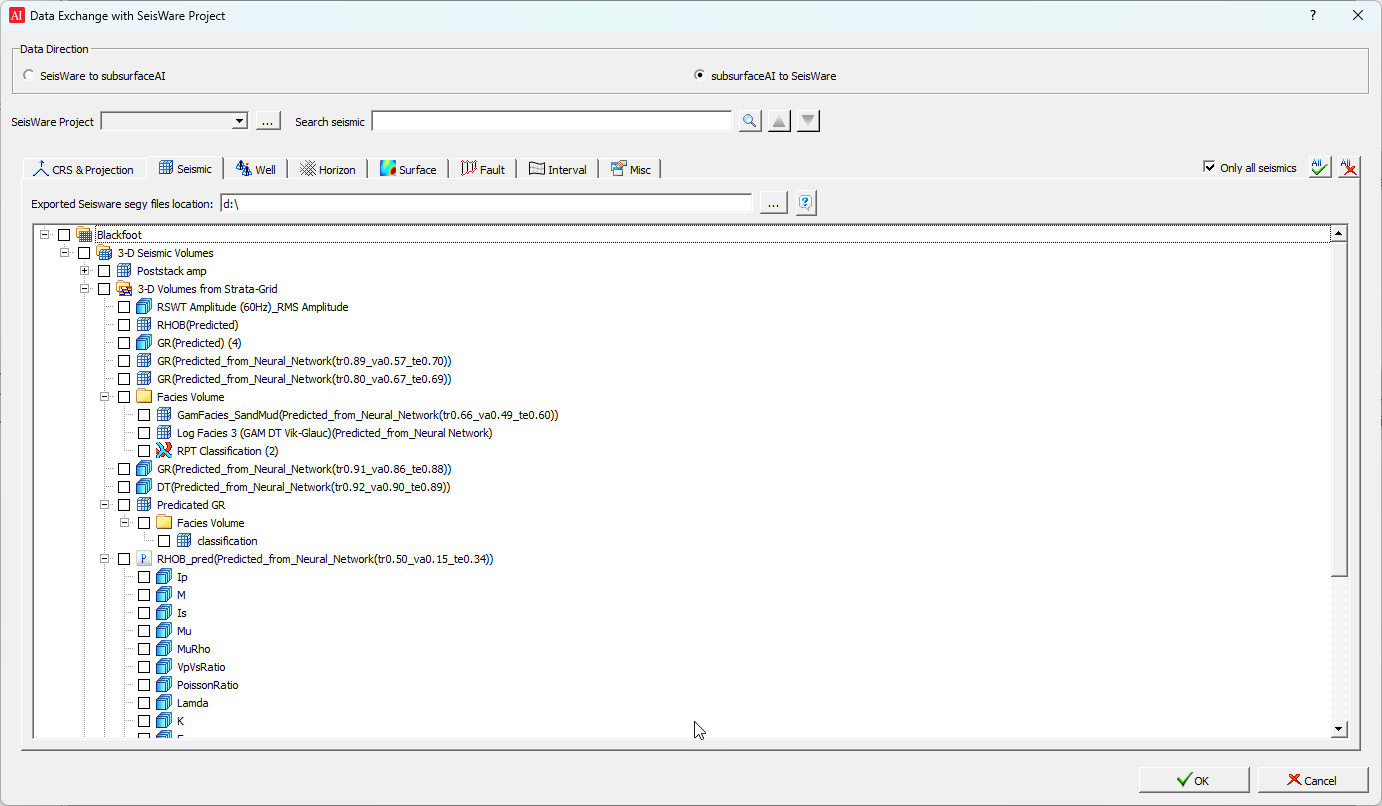
Task: Click the DT(Predicted tr0.92) volume icon
Action: [145, 487]
